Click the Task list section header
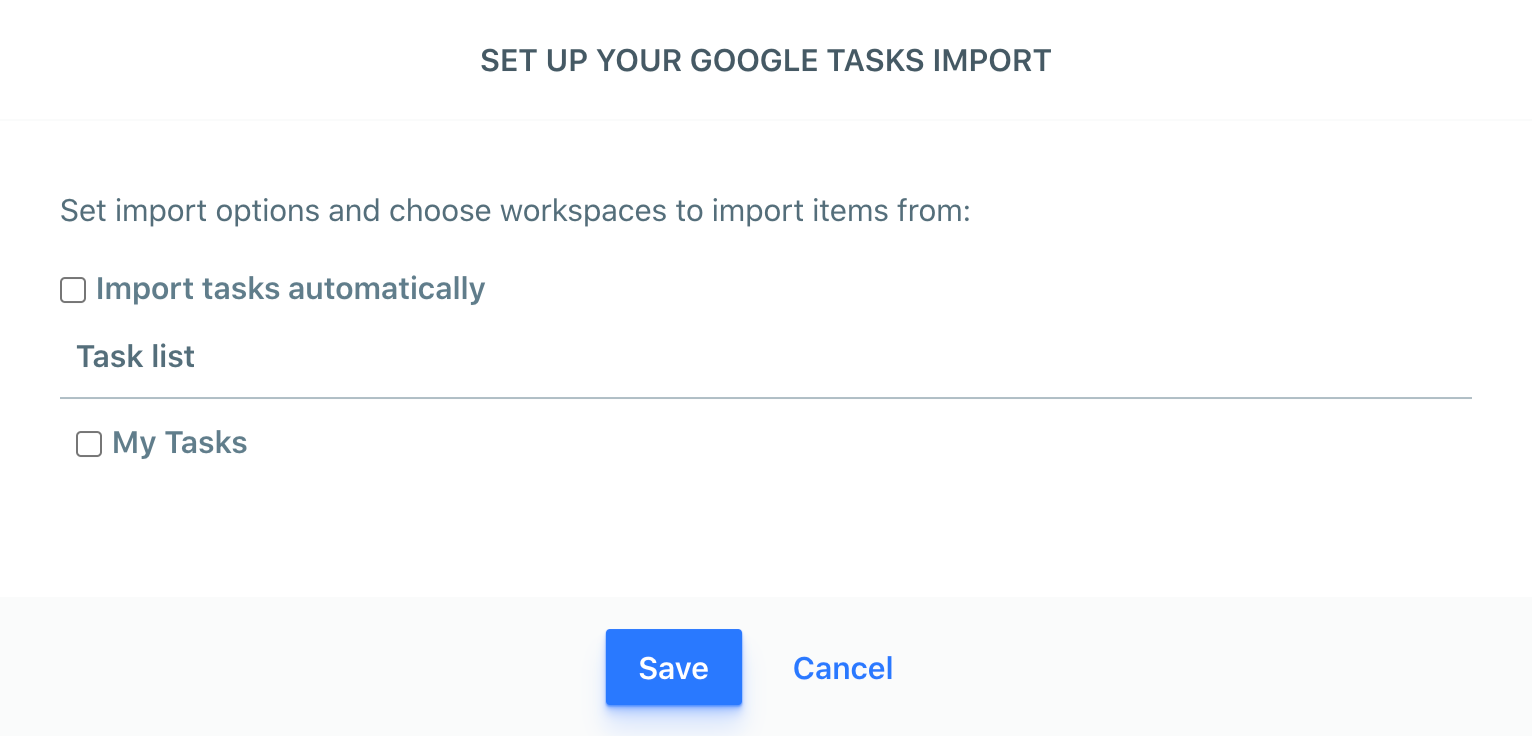1532x736 pixels. [x=135, y=356]
